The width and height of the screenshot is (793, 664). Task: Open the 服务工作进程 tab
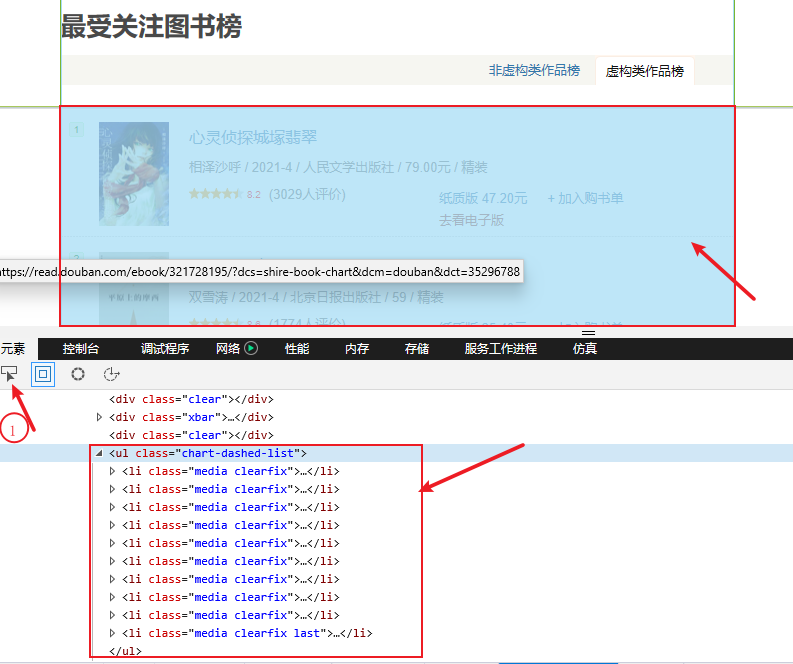501,348
